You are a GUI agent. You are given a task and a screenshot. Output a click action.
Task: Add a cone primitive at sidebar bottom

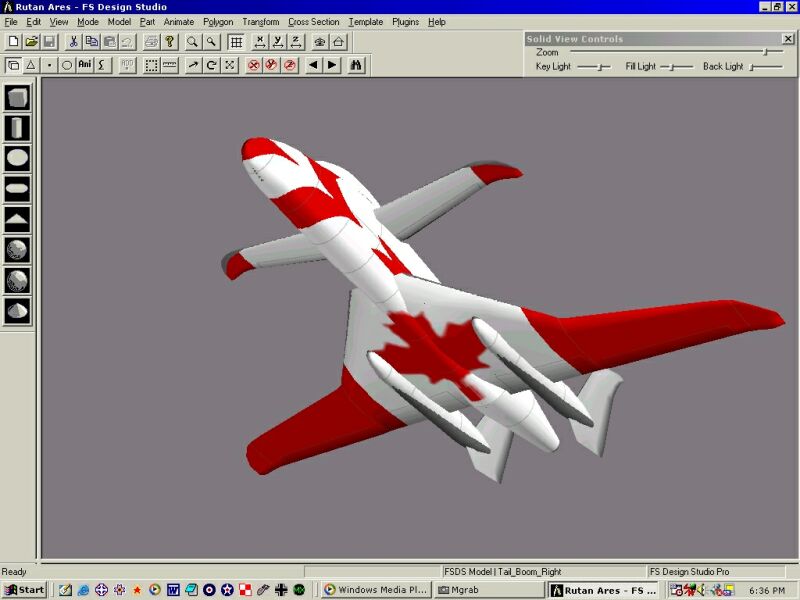(17, 311)
